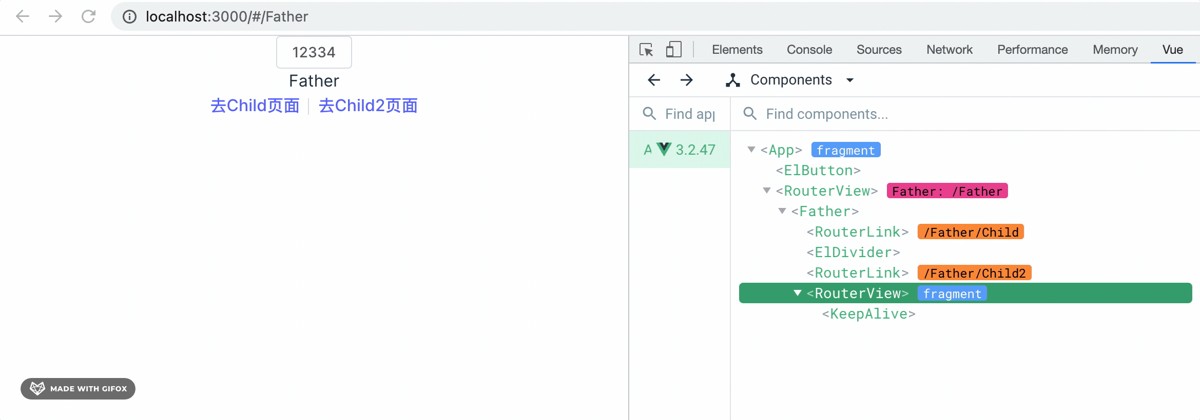Viewport: 1200px width, 420px height.
Task: Toggle the device toolbar icon
Action: [x=674, y=49]
